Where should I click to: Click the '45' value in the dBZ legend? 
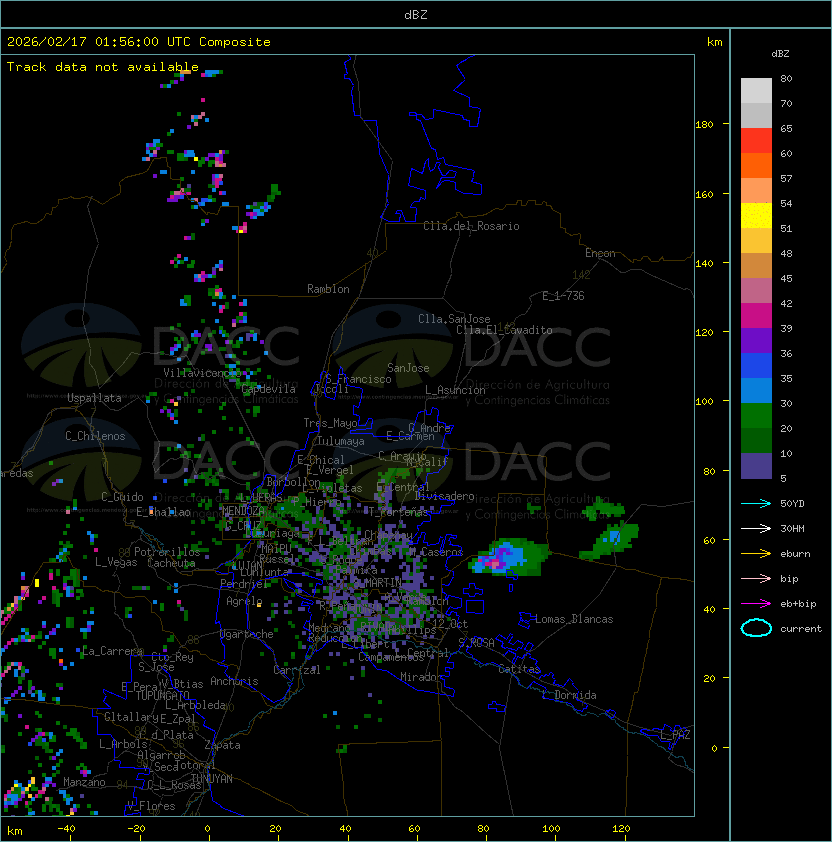(x=786, y=278)
